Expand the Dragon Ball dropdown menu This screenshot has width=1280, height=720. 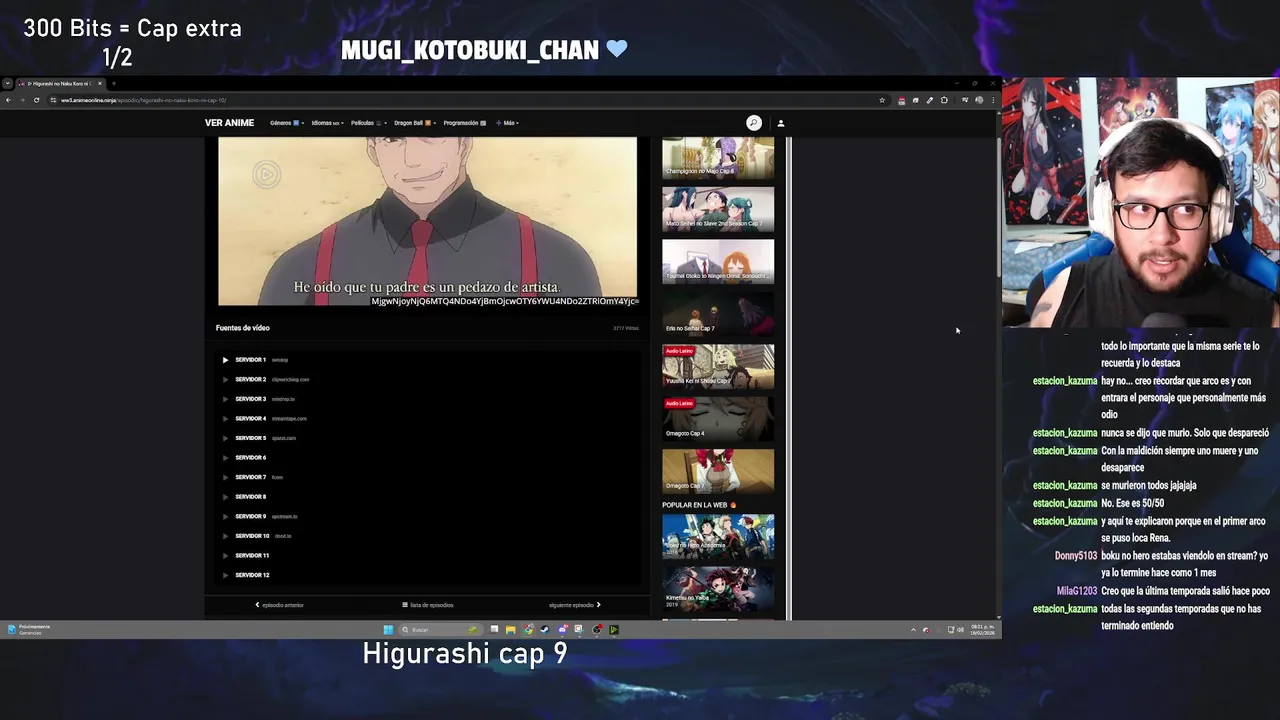(415, 123)
